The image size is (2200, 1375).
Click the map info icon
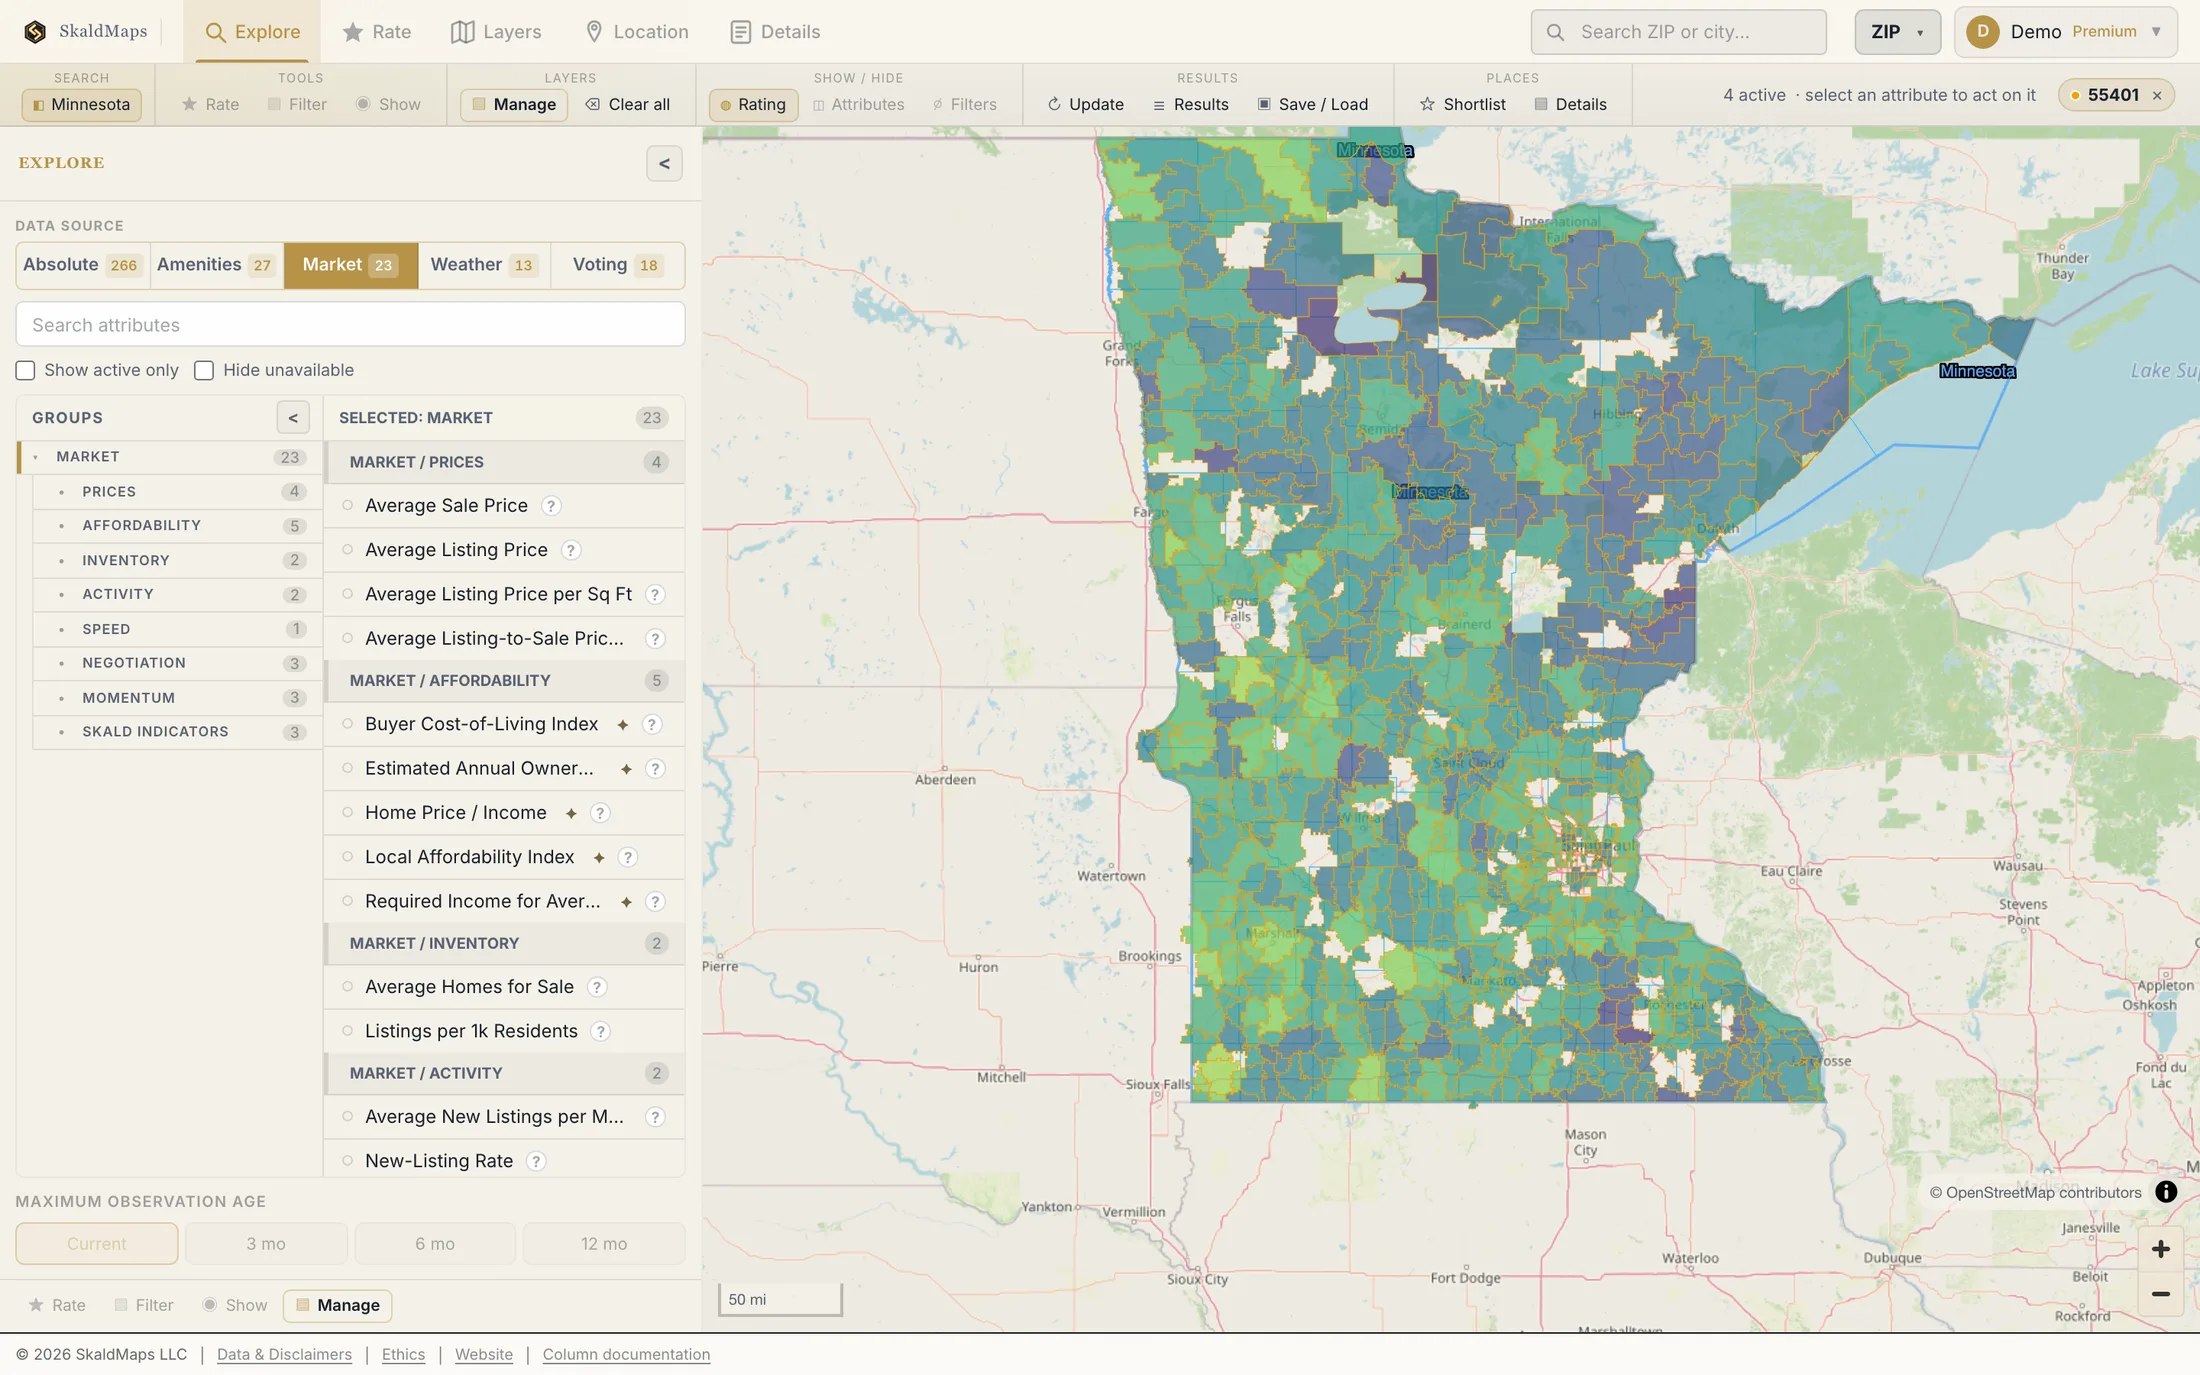pos(2166,1192)
